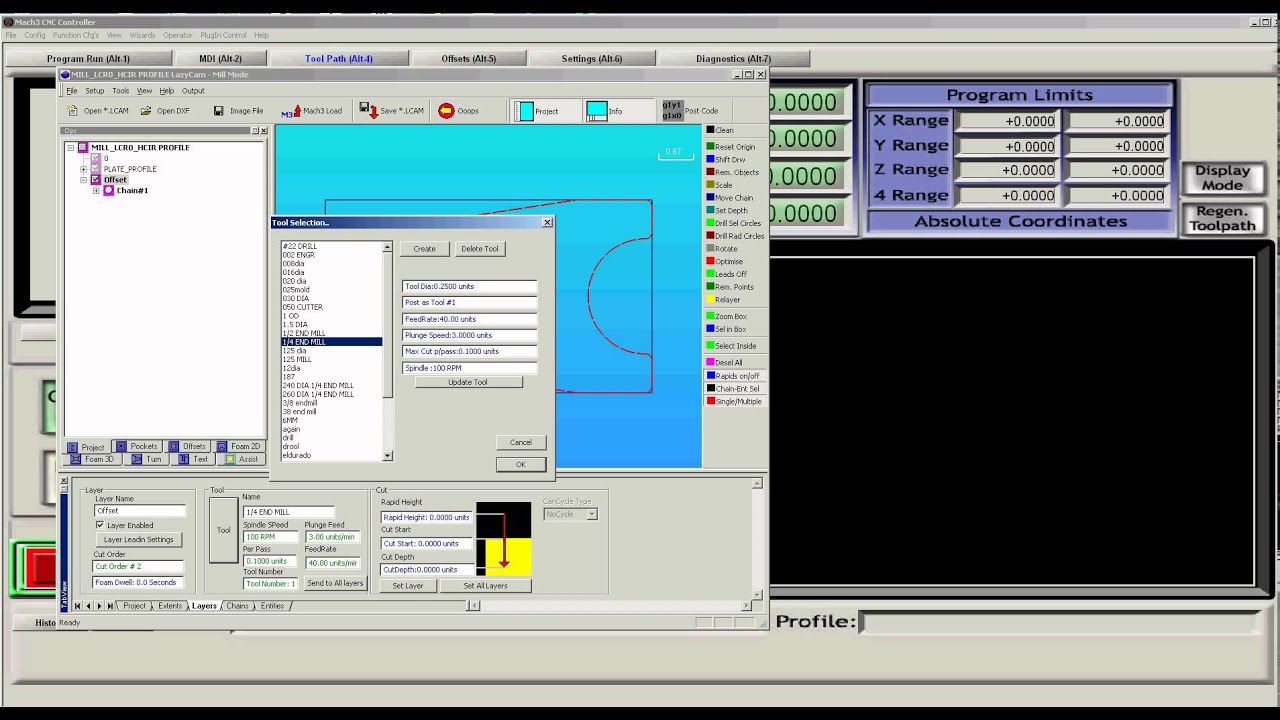Toggle the layer 0 checkbox in tree
The height and width of the screenshot is (720, 1280).
click(96, 158)
